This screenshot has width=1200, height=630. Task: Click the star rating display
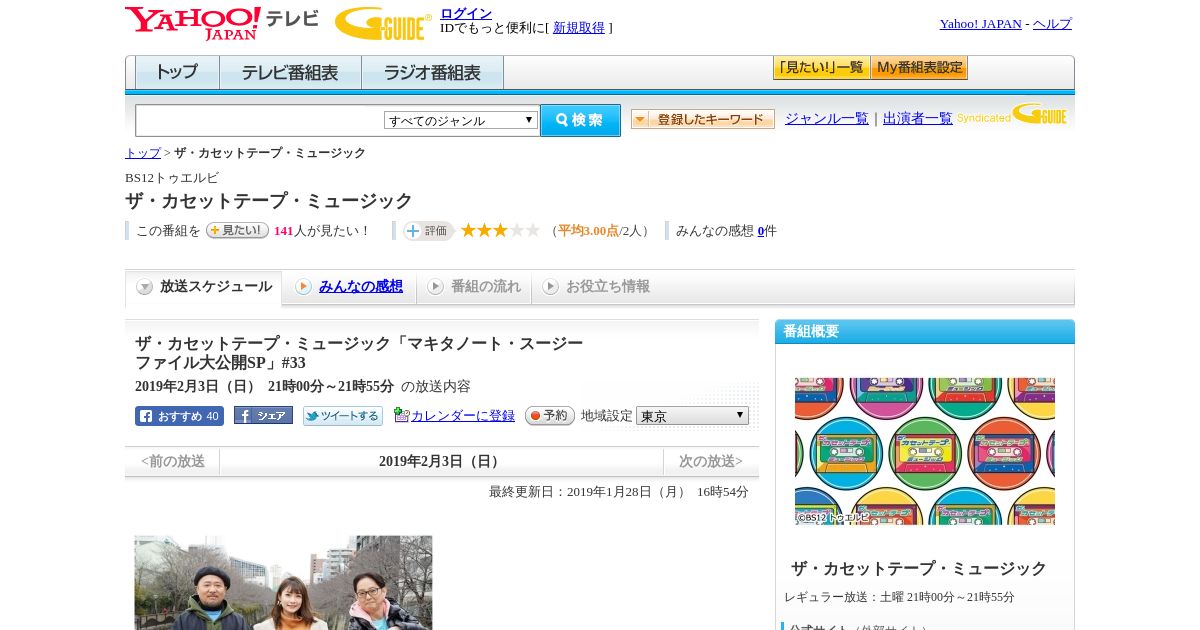pyautogui.click(x=500, y=230)
